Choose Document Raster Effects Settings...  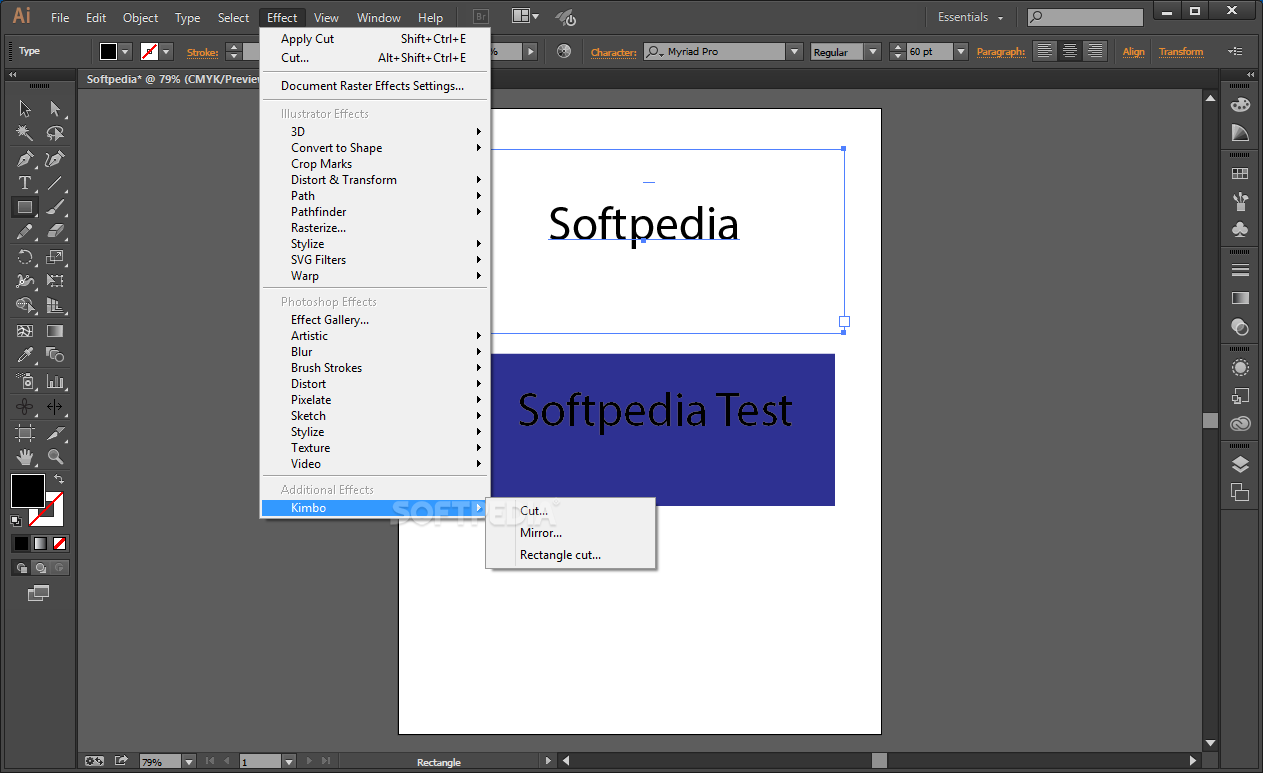point(374,86)
